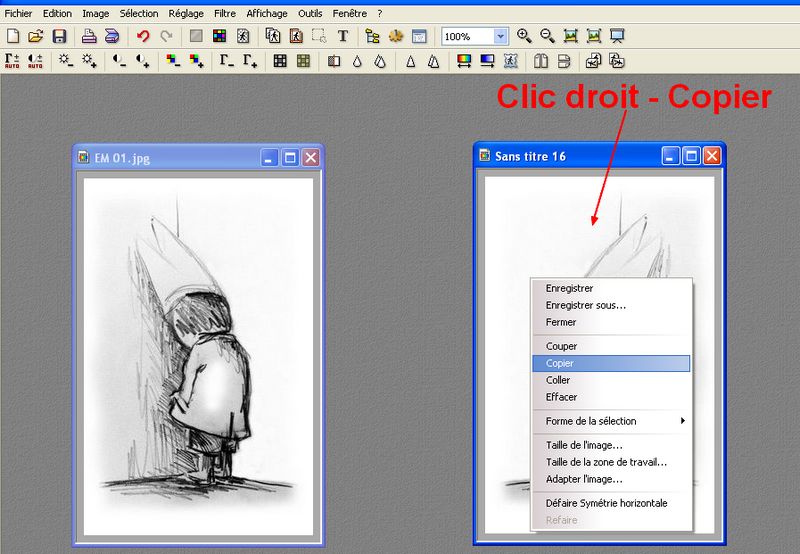
Task: Select the Text tool icon
Action: point(343,36)
